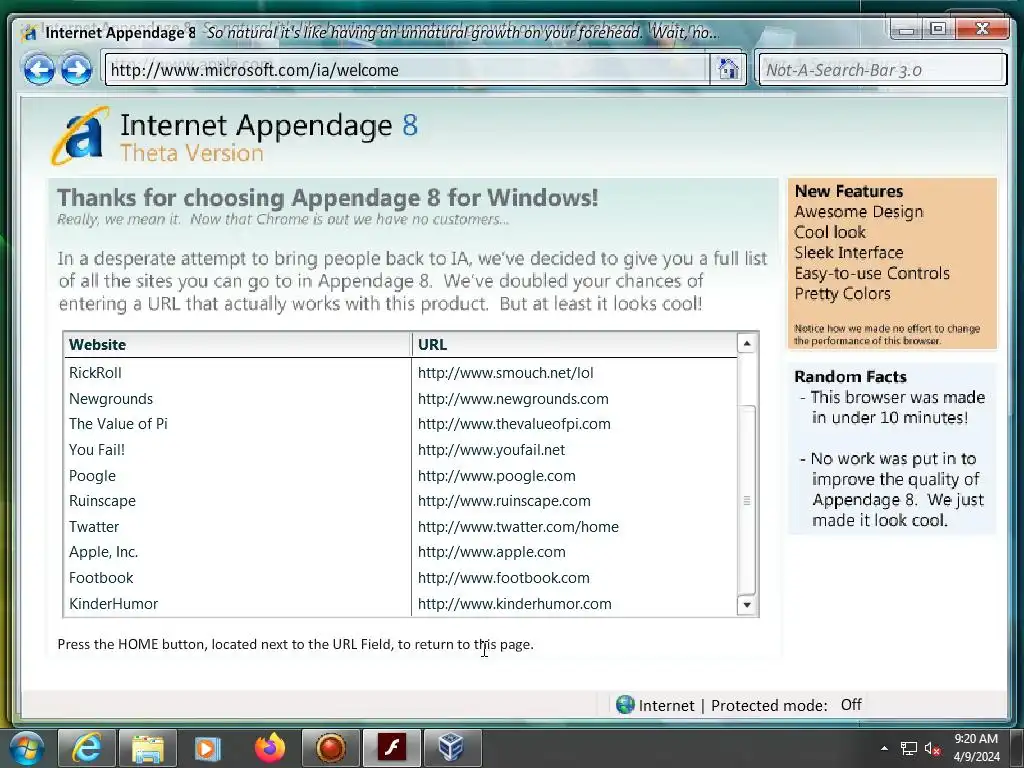
Task: Open the Windows Media Player taskbar icon
Action: coord(208,748)
